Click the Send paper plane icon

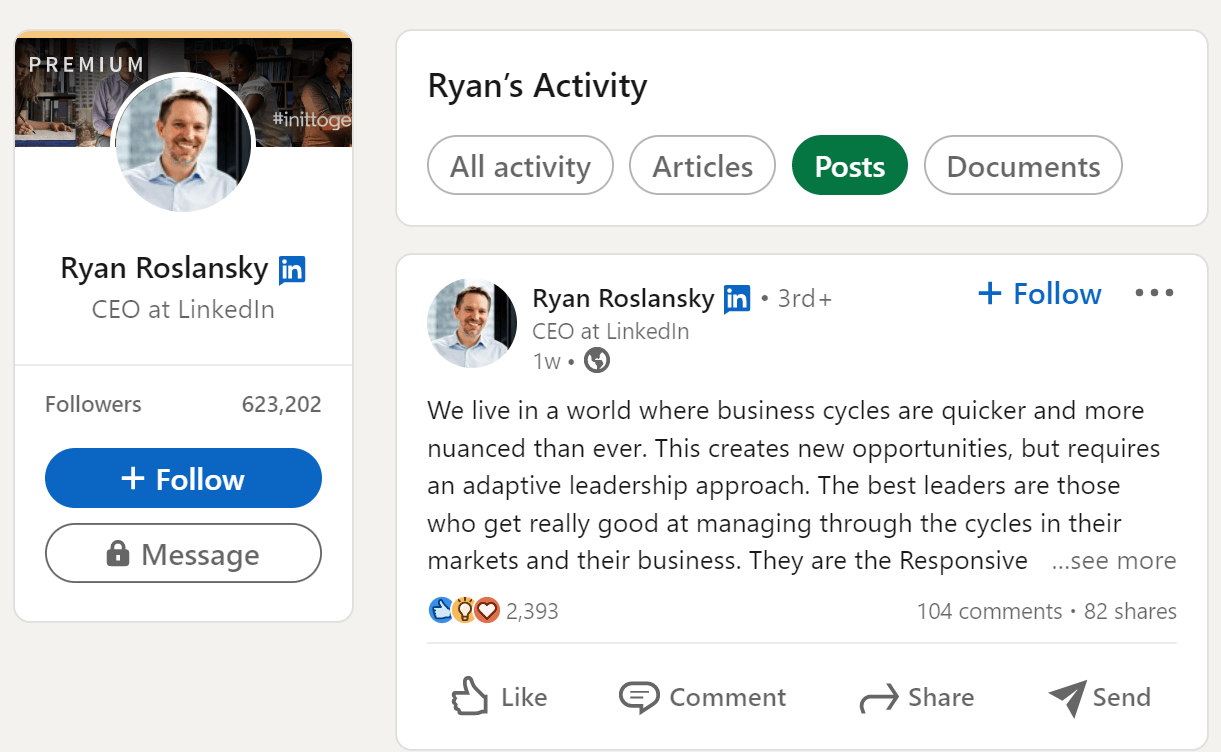[1068, 698]
